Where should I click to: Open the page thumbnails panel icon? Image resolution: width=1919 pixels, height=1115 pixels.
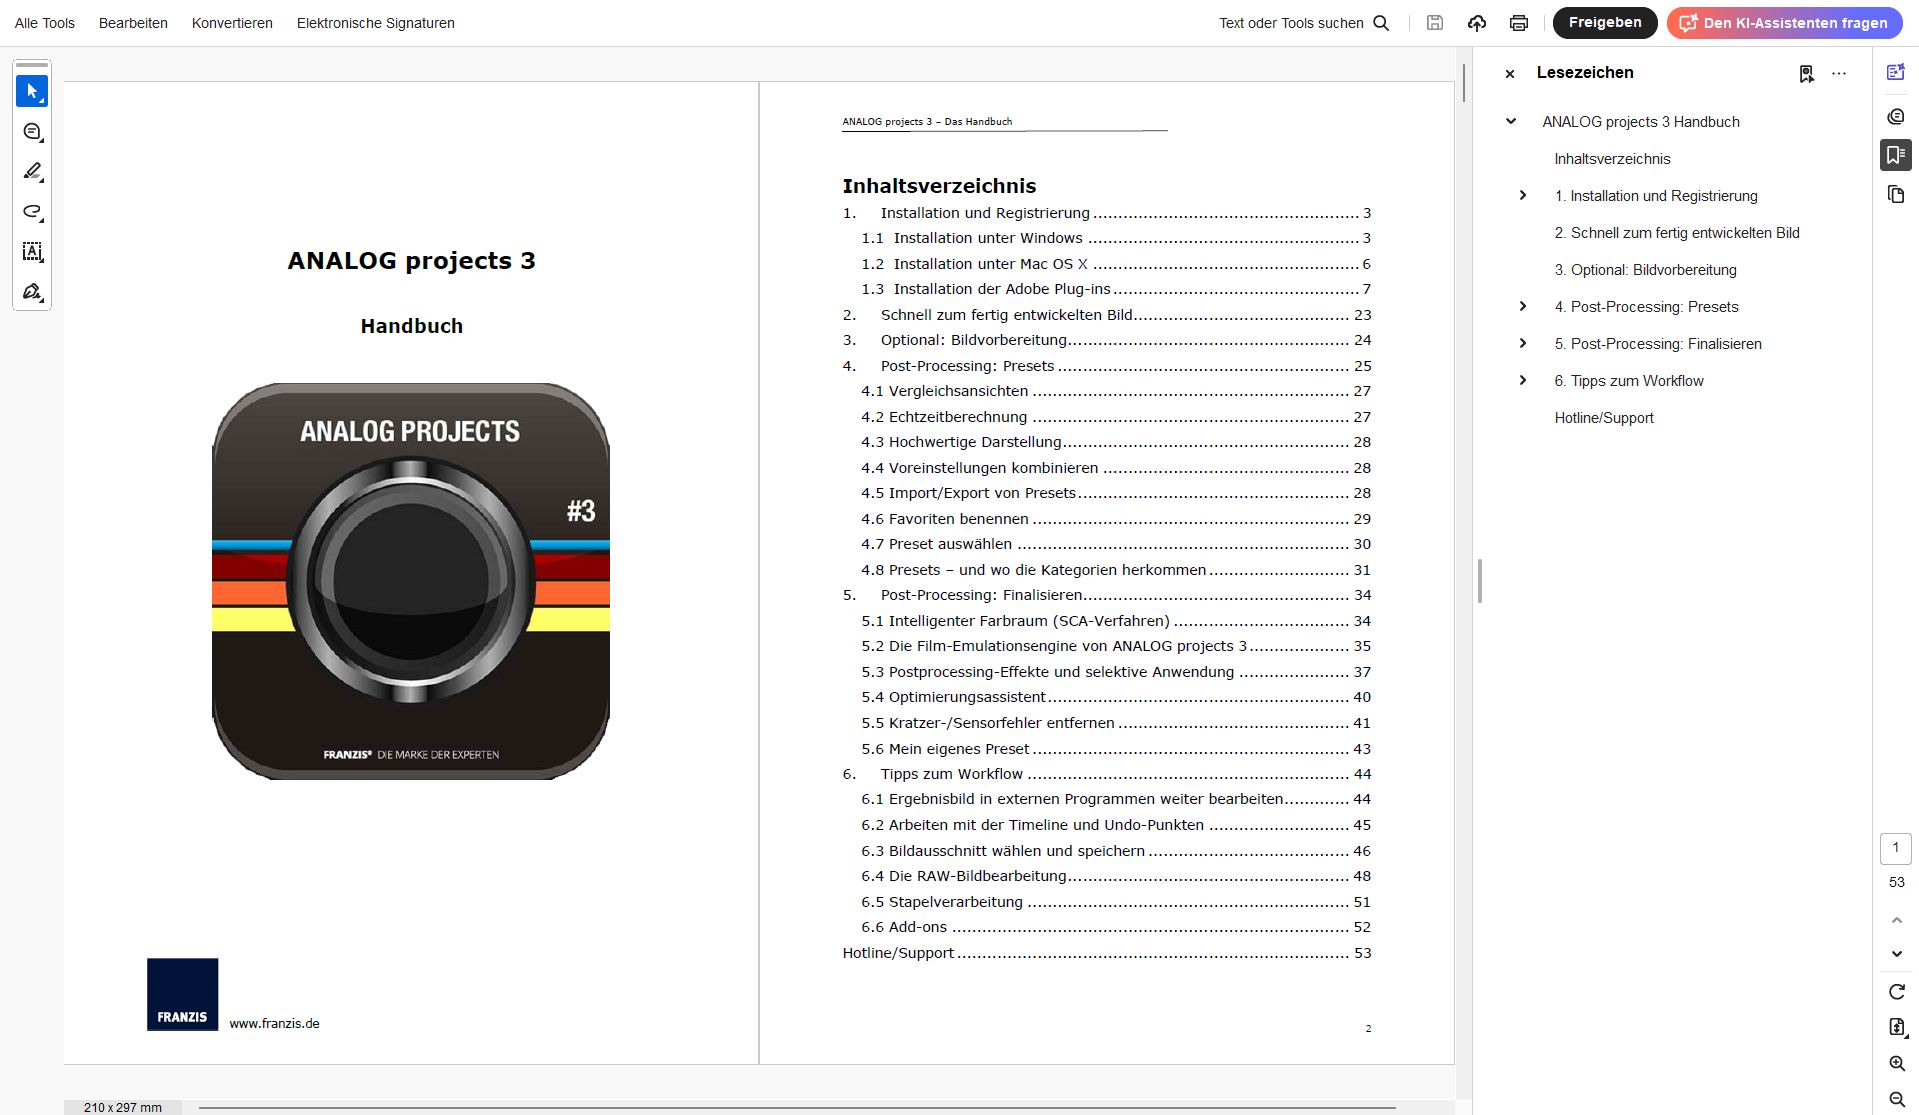(1895, 194)
